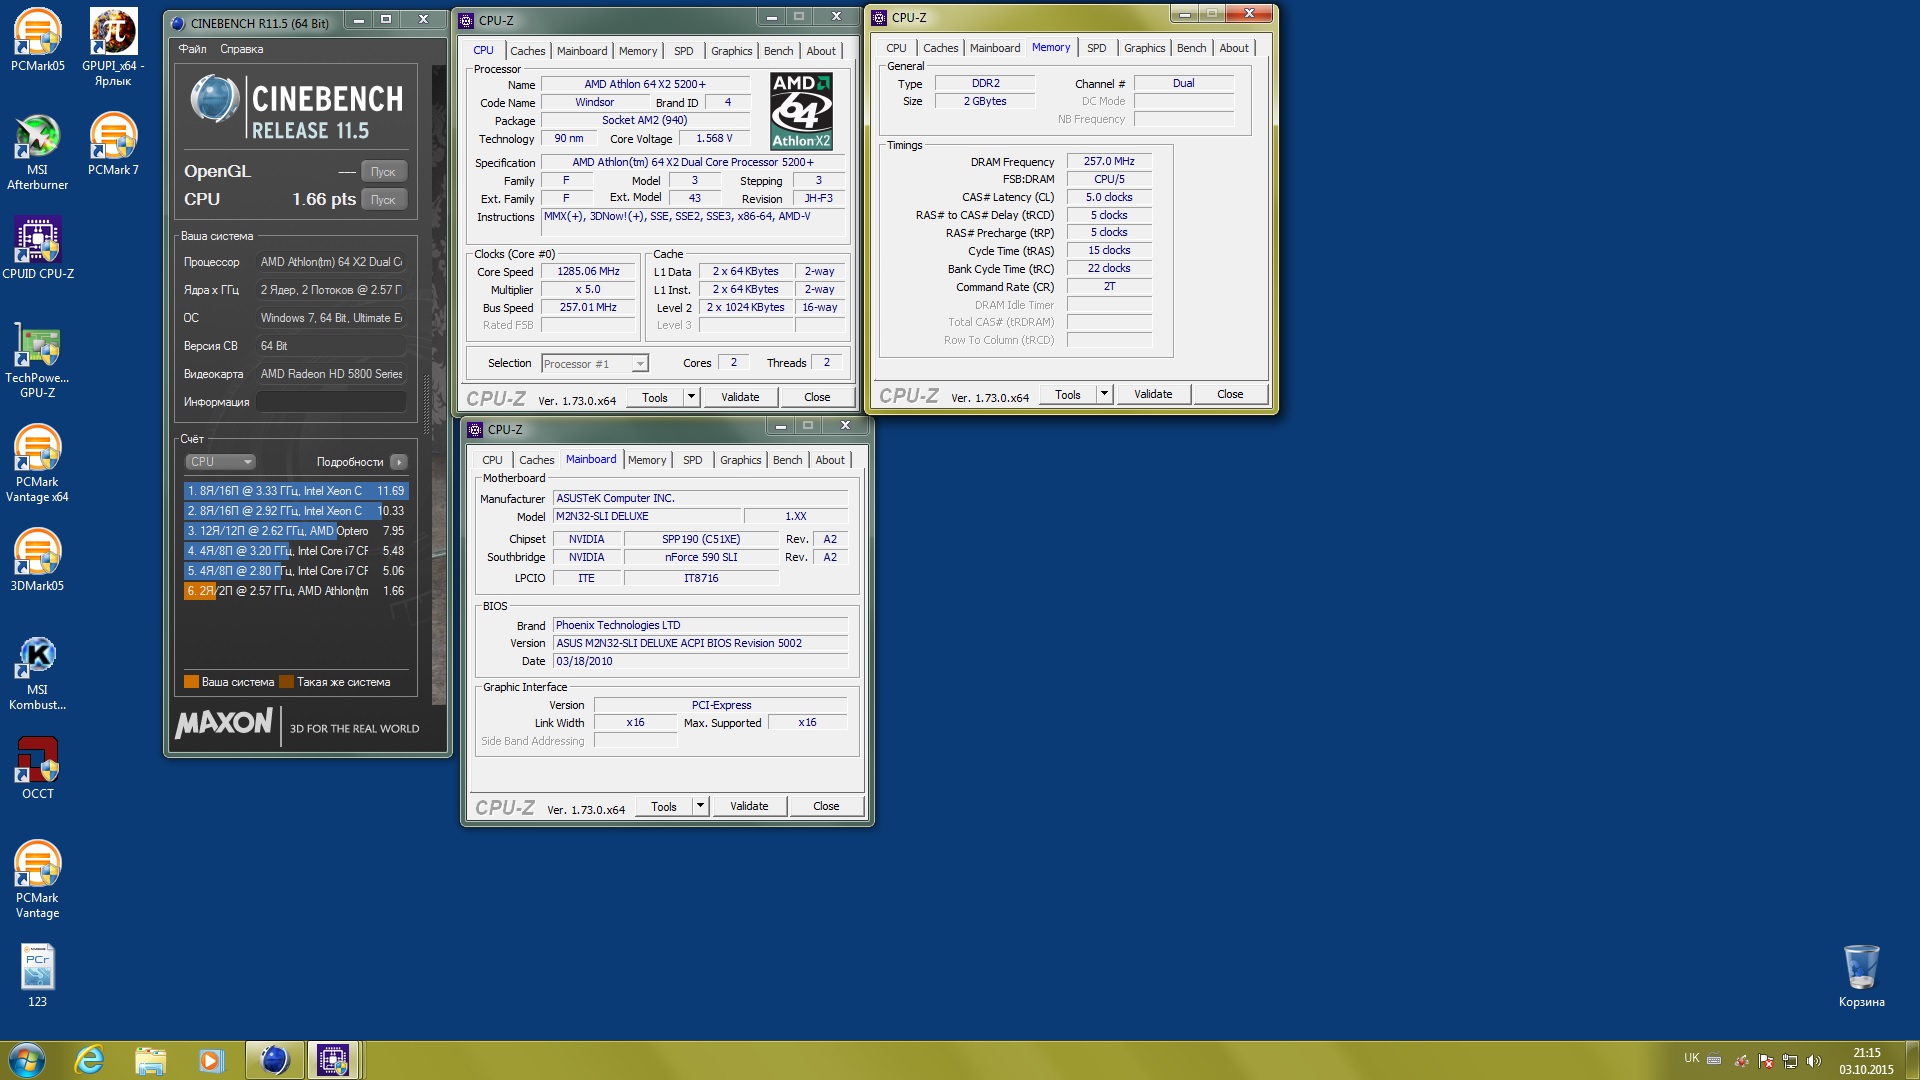Open the file named 123 on the desktop

tap(37, 976)
